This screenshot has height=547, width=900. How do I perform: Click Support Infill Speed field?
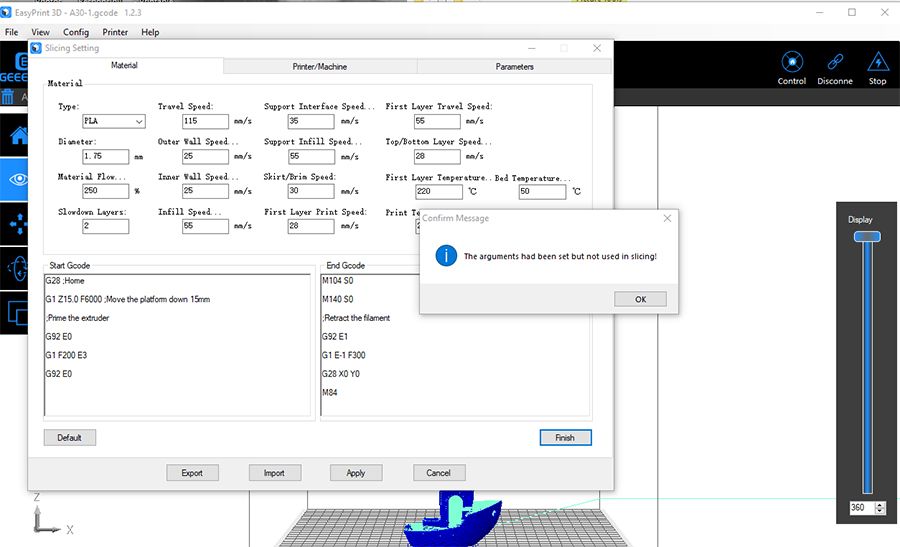click(x=311, y=156)
